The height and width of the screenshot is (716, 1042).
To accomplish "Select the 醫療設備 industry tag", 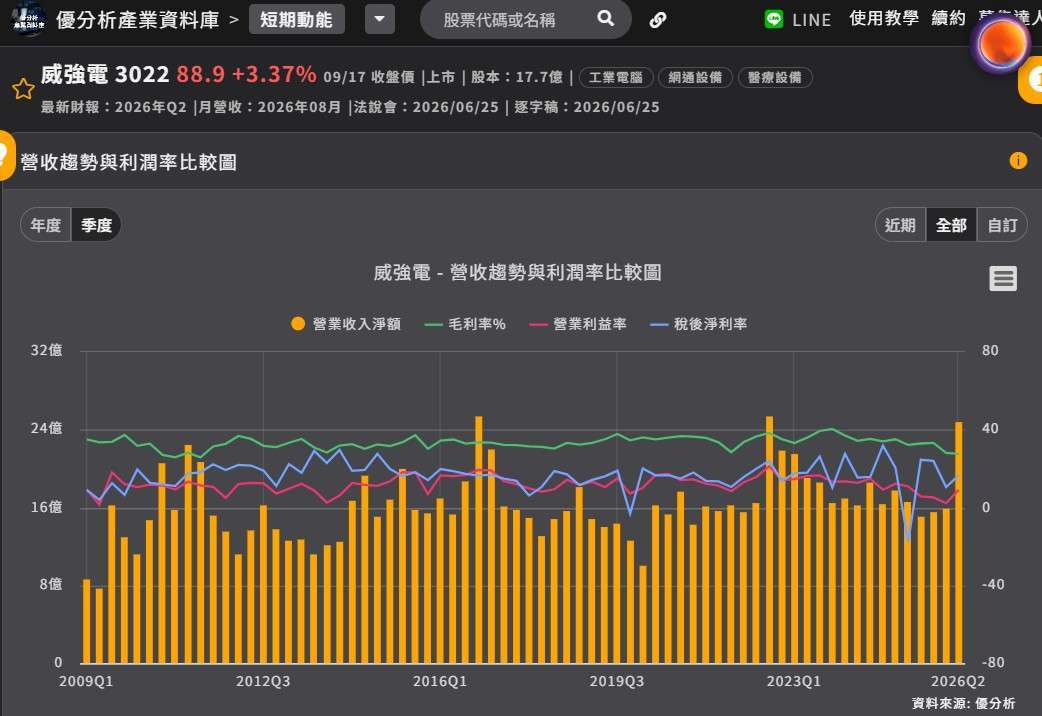I will (775, 78).
